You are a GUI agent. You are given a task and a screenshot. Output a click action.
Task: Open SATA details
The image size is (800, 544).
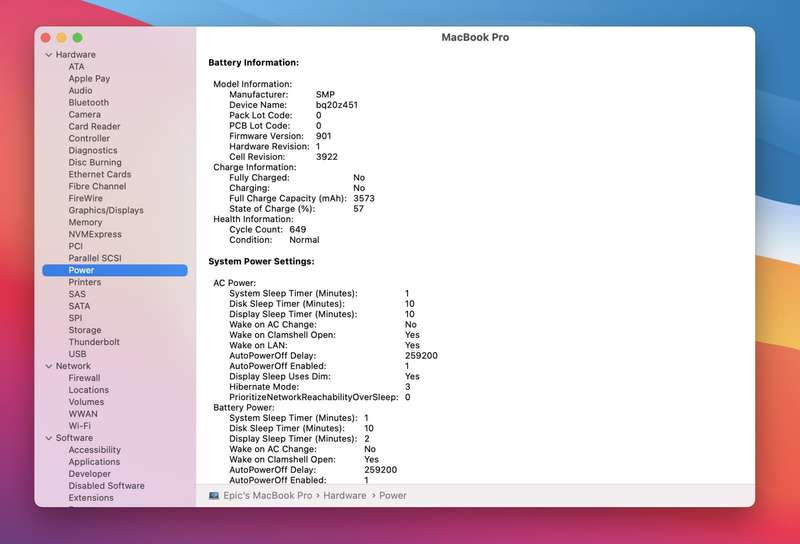79,306
